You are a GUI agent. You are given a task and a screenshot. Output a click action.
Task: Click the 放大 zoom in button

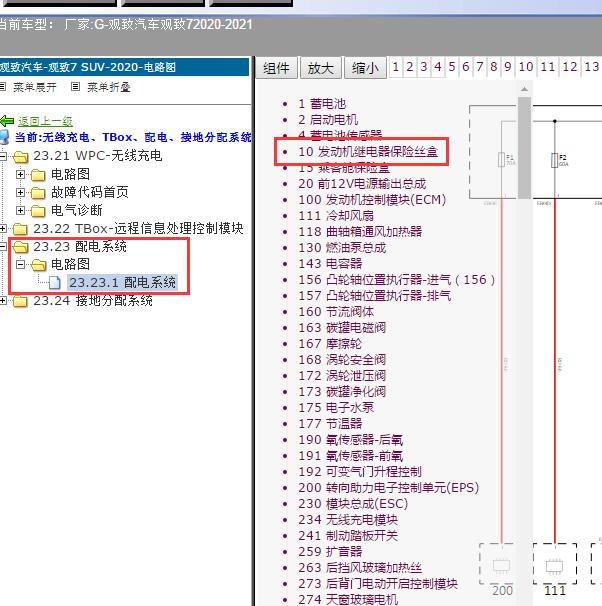point(321,68)
